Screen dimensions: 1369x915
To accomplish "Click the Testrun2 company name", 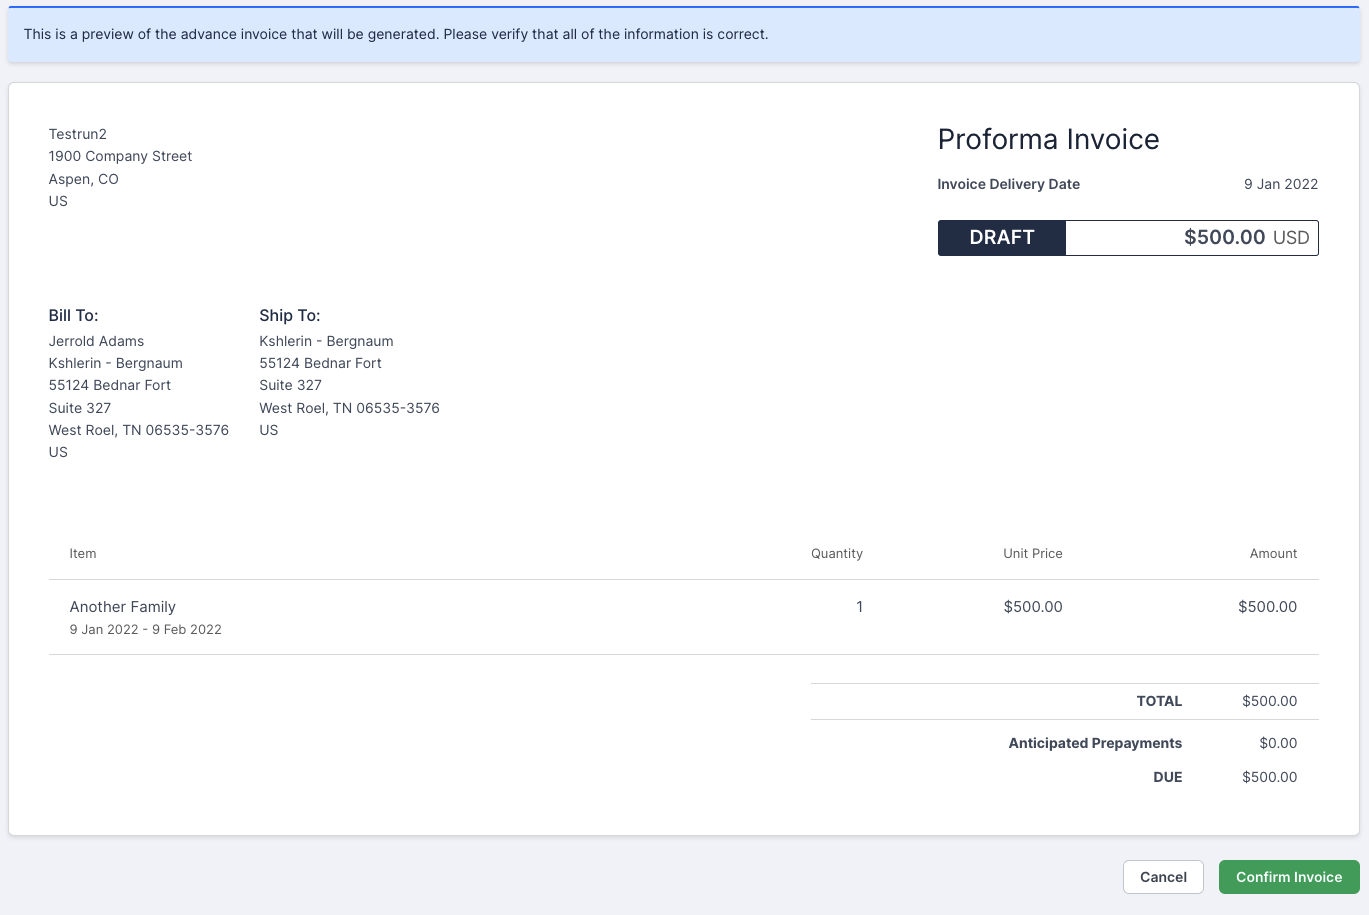I will point(77,134).
